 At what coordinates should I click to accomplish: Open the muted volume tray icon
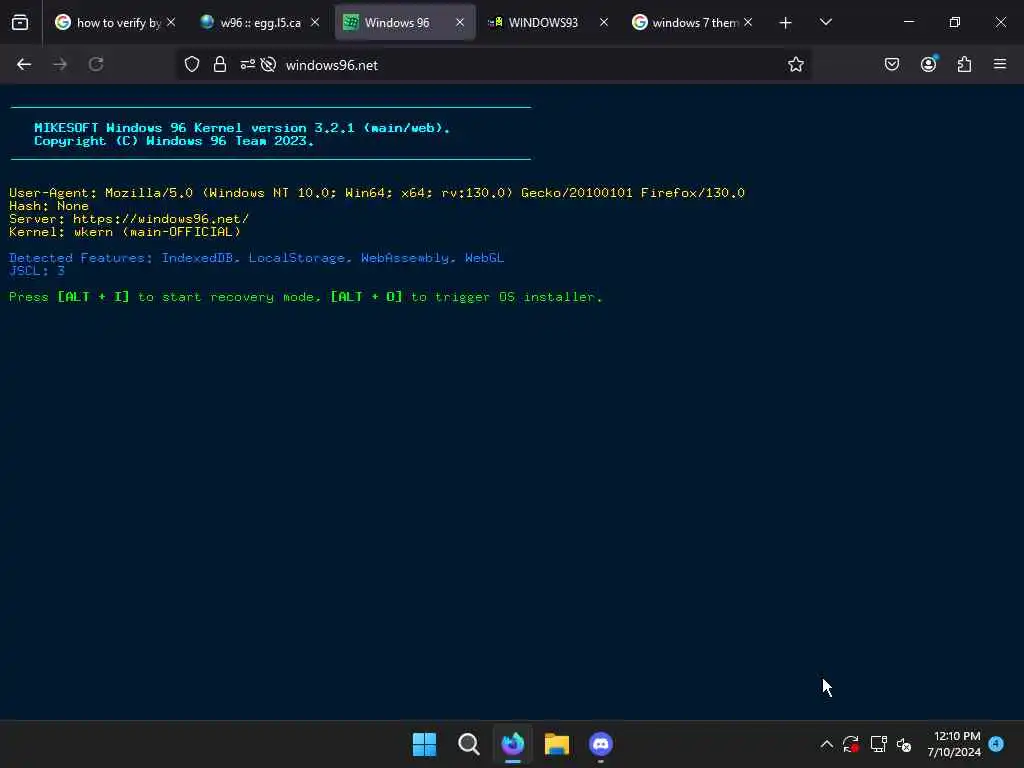[904, 744]
